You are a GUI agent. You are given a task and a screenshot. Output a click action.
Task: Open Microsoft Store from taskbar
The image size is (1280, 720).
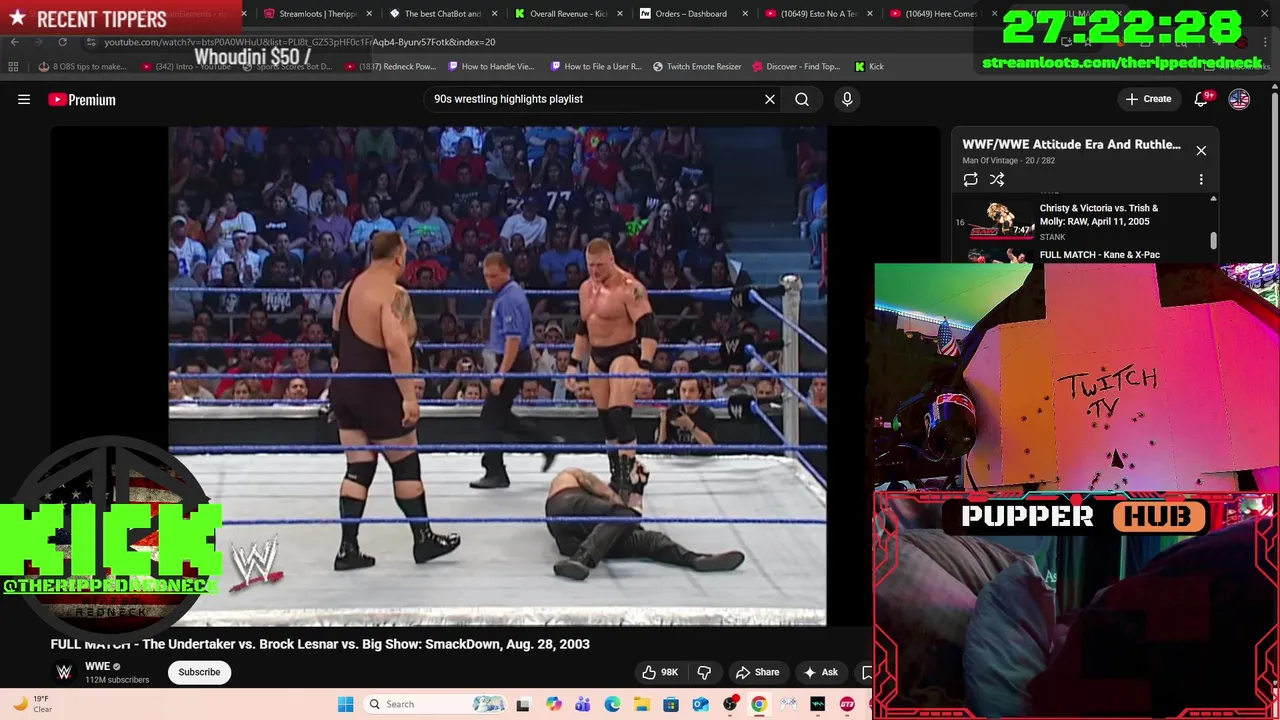click(671, 704)
